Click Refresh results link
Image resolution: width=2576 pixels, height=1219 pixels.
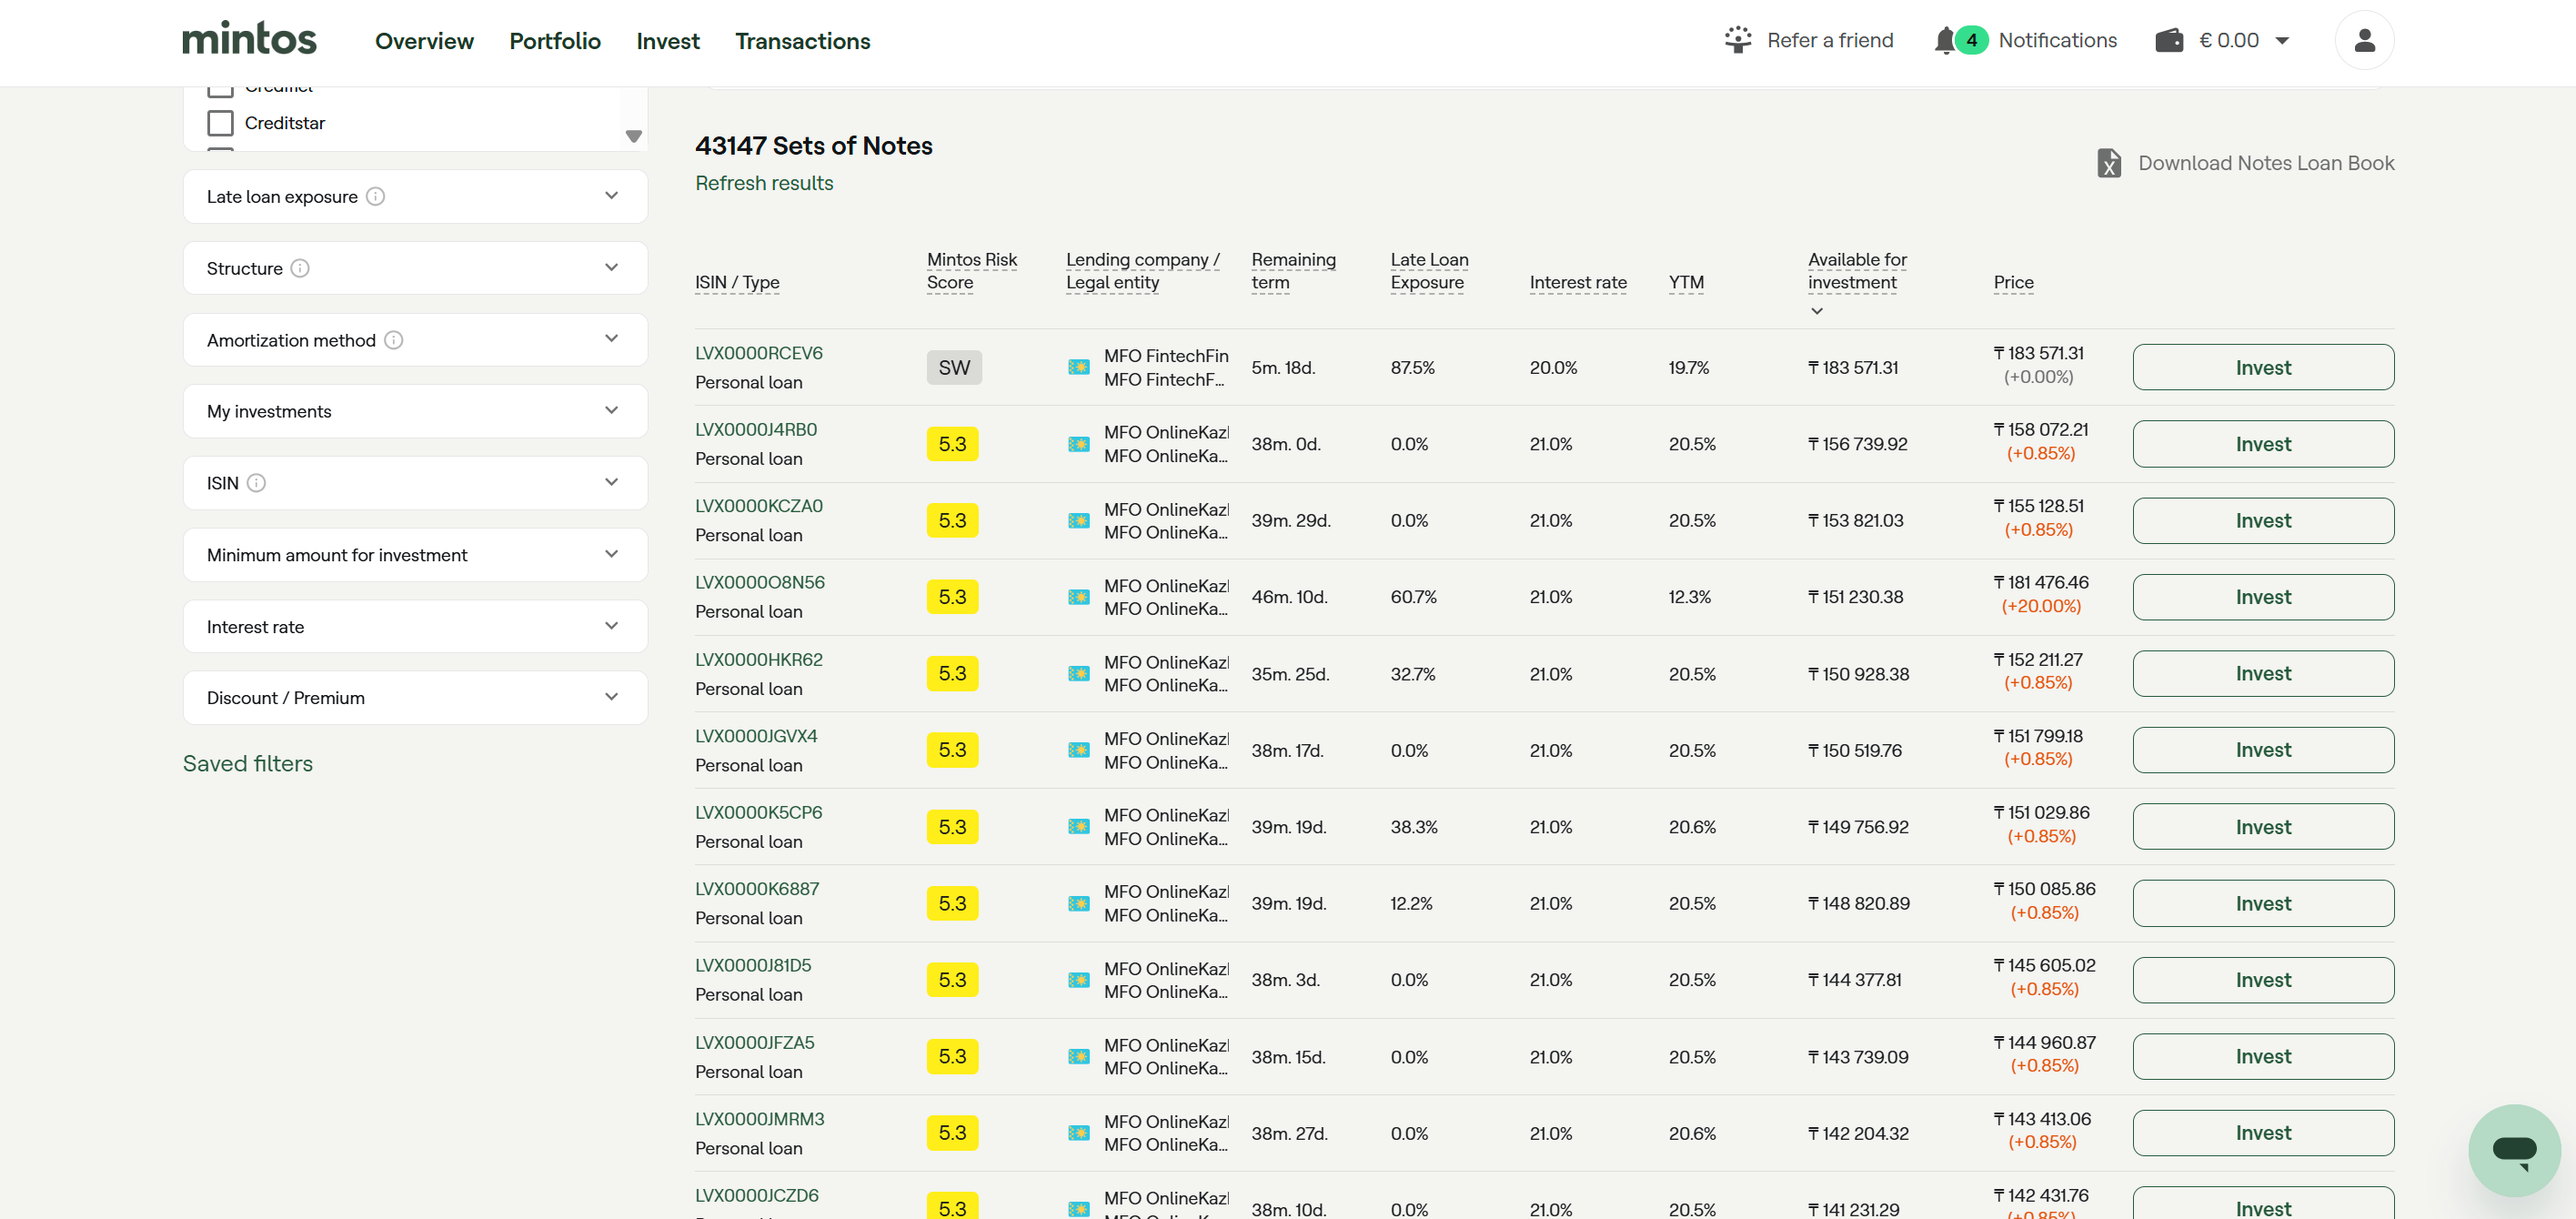(x=764, y=183)
